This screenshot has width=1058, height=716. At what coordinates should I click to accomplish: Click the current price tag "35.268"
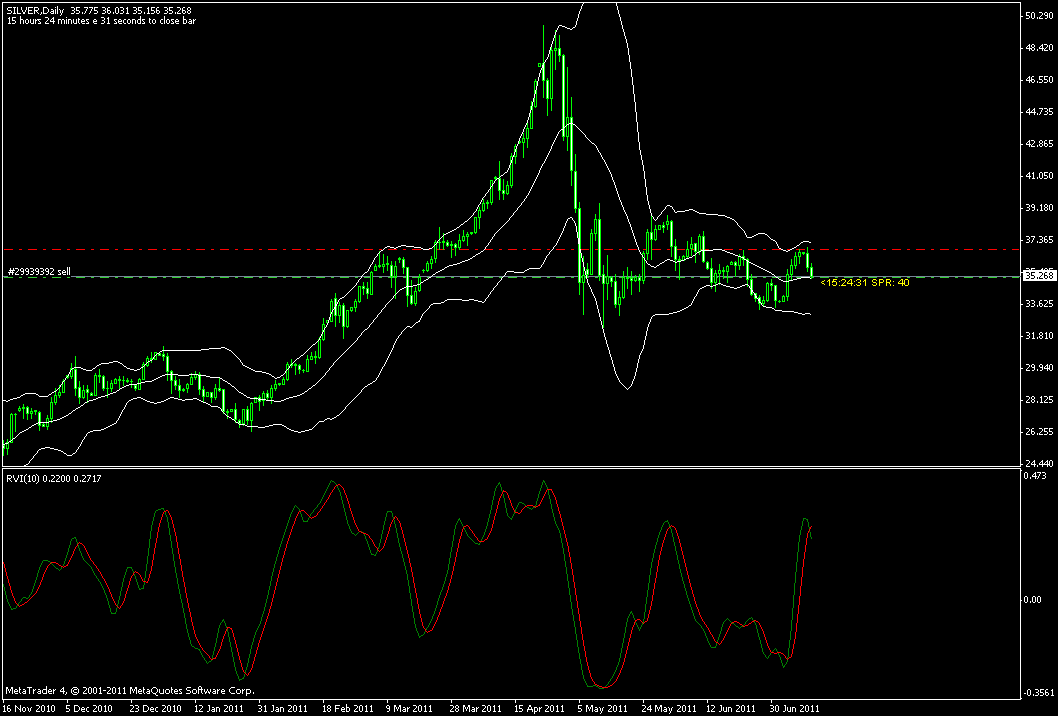coord(1038,276)
